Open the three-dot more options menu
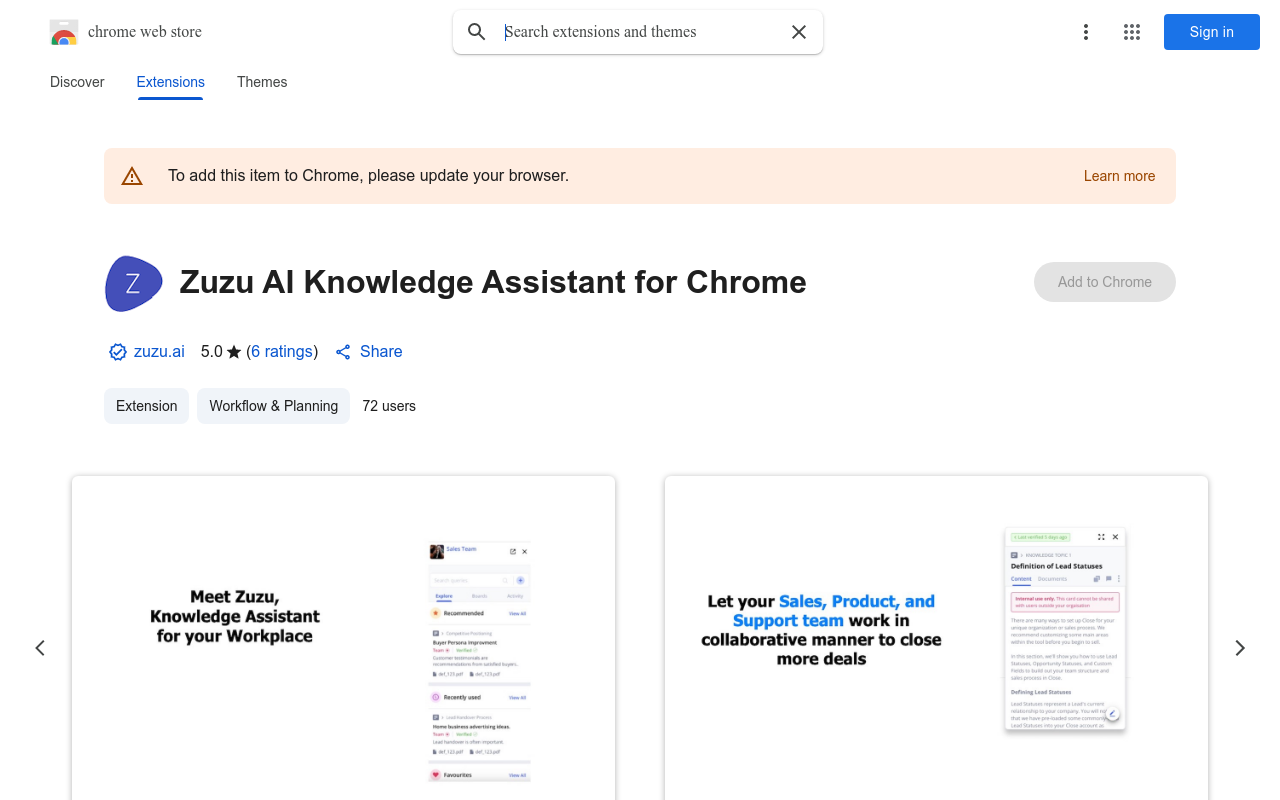 1086,32
